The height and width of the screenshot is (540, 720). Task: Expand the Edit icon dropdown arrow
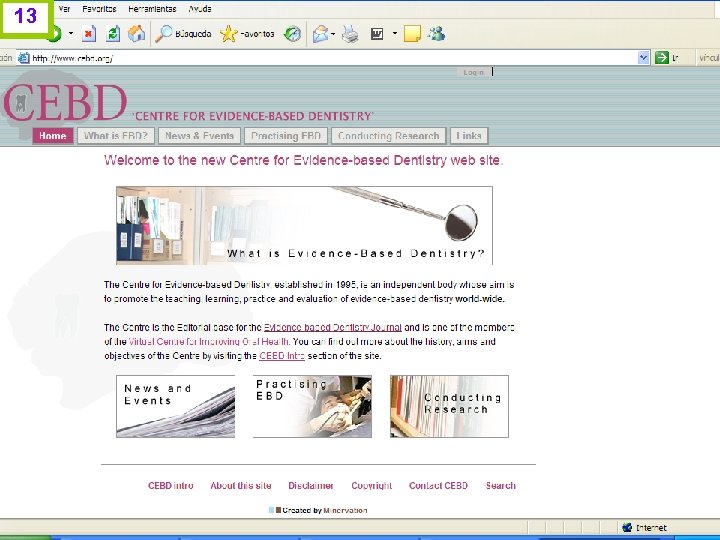tap(394, 34)
